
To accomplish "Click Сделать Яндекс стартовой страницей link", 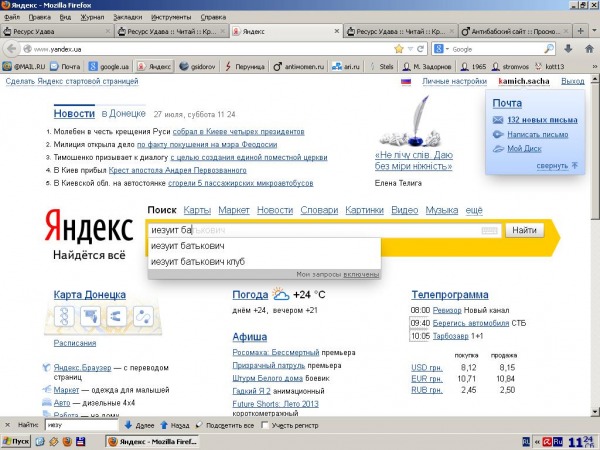I will click(72, 81).
